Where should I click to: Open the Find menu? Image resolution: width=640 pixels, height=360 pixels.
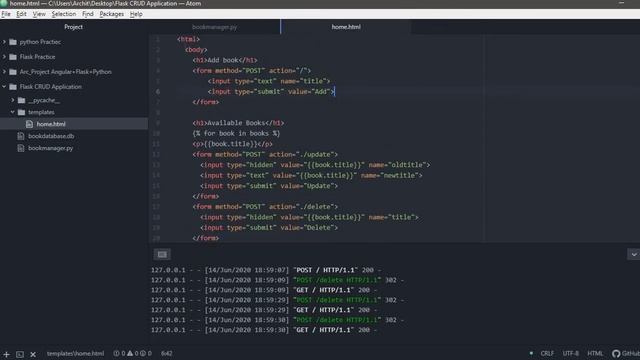pyautogui.click(x=88, y=14)
